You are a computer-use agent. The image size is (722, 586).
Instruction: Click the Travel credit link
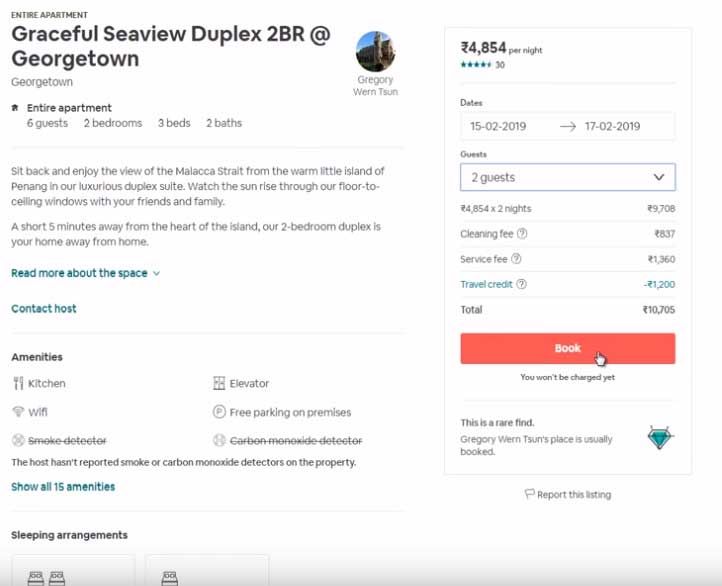point(486,285)
